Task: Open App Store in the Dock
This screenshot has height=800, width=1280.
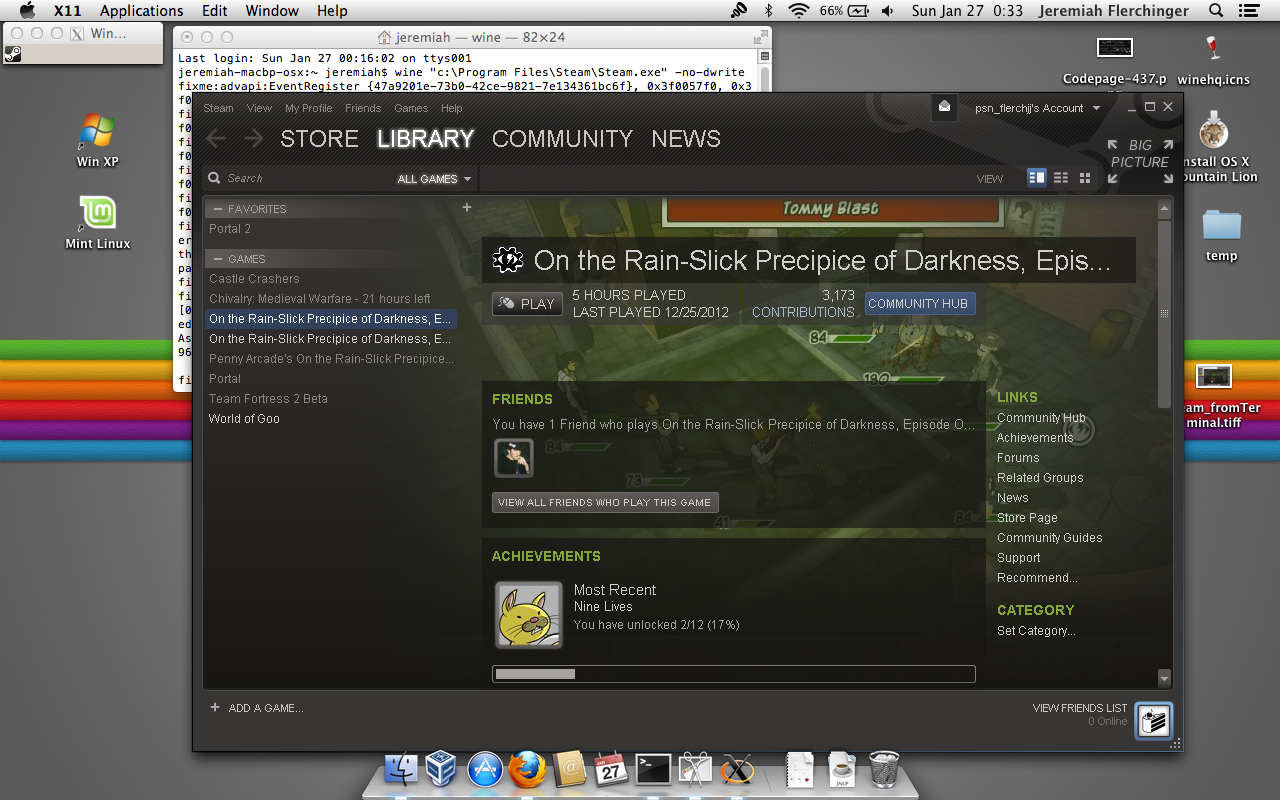Action: [485, 769]
